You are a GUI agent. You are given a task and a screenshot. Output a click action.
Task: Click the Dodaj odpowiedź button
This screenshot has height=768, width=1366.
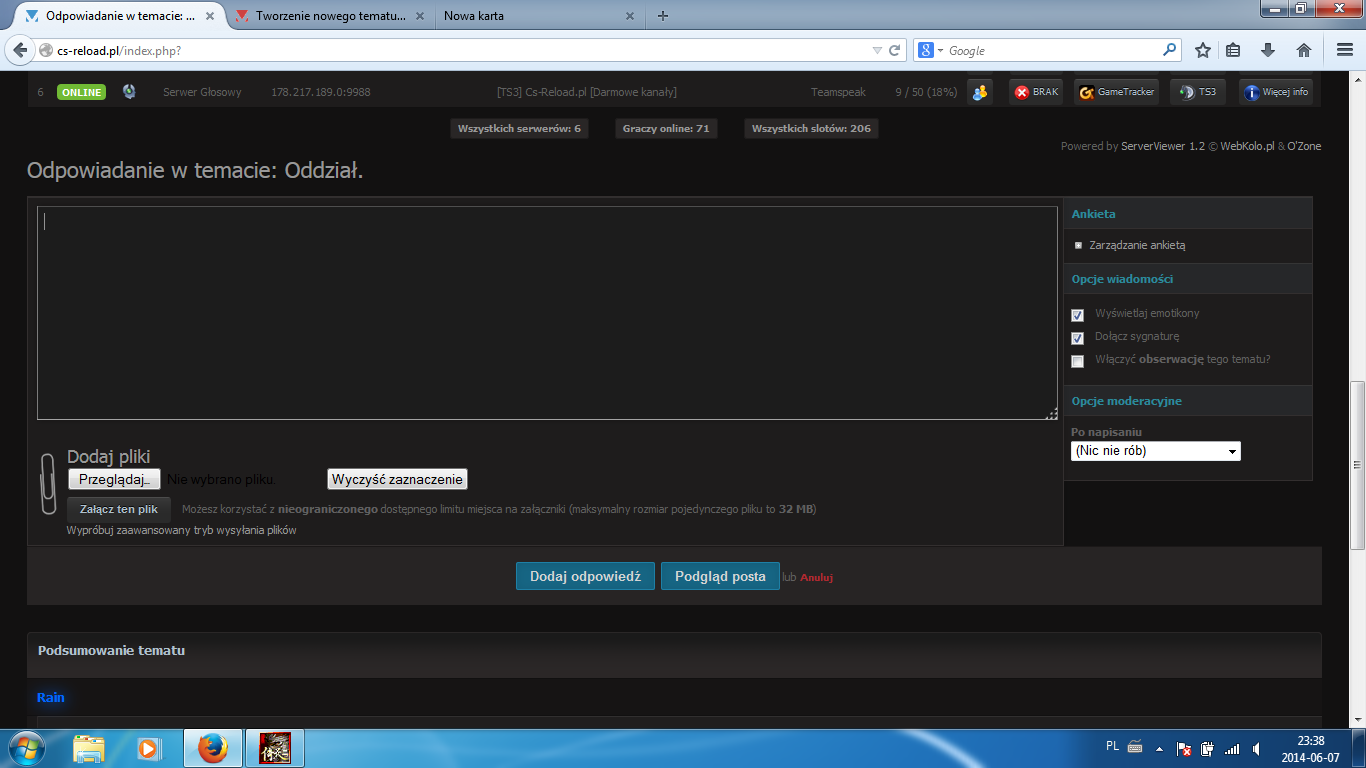pos(585,576)
